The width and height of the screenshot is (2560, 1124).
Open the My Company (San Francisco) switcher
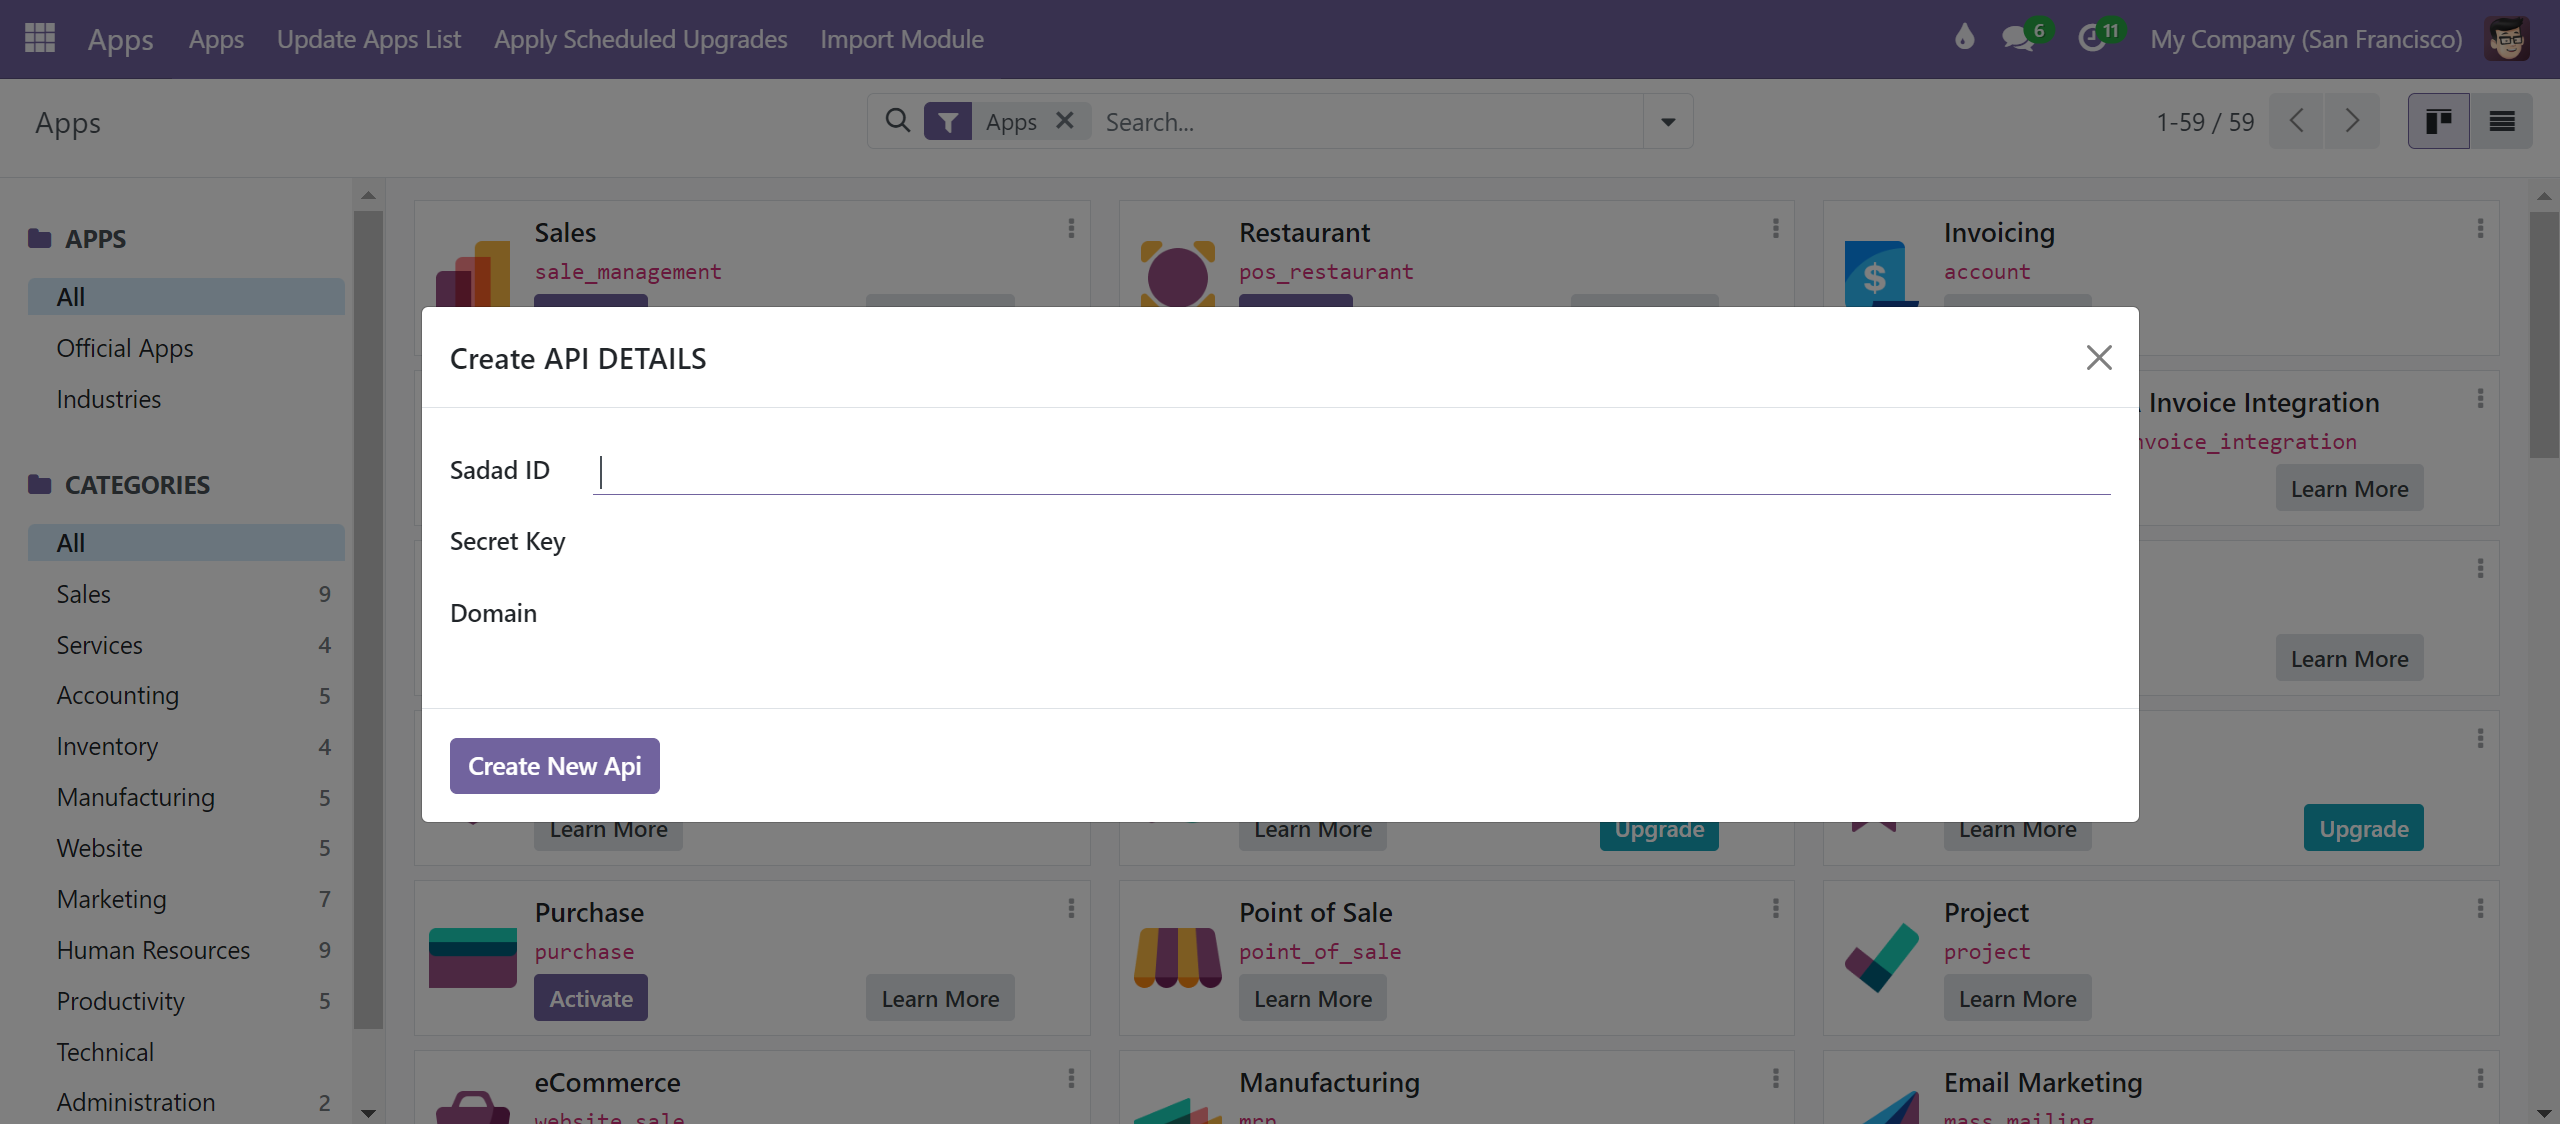tap(2306, 39)
